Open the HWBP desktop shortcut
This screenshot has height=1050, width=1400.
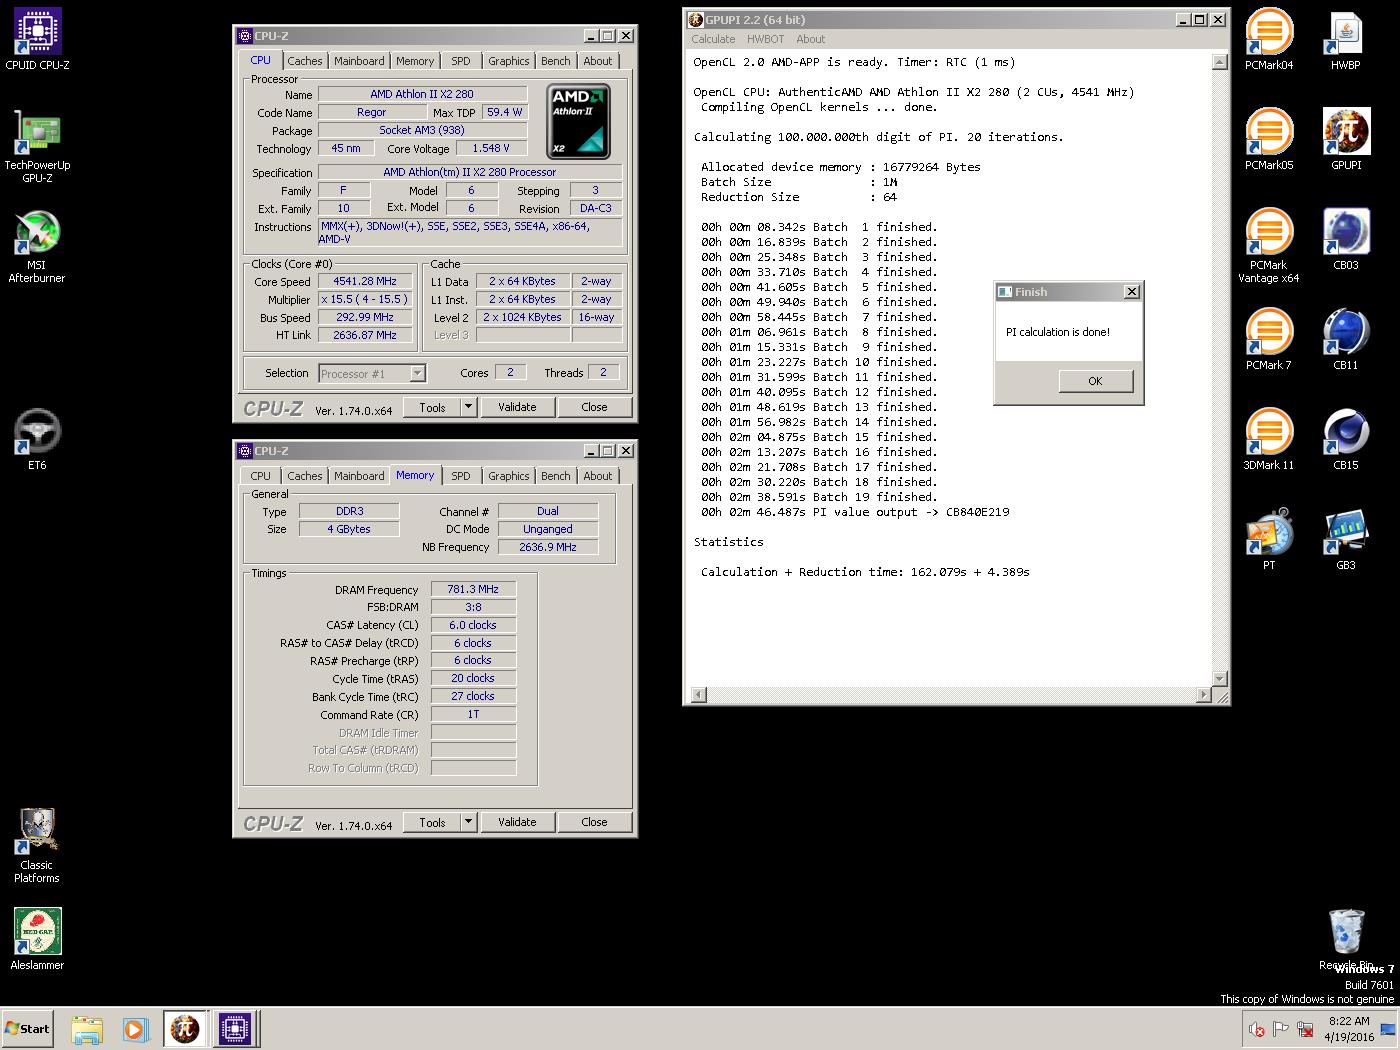[x=1346, y=40]
